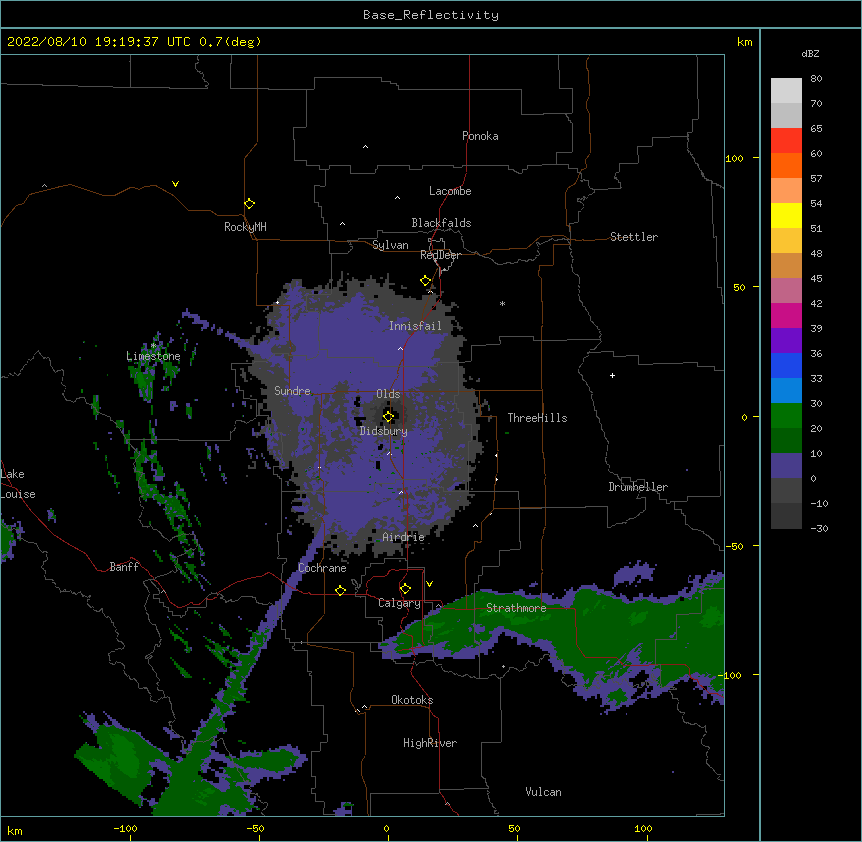The width and height of the screenshot is (862, 842).
Task: Click the Calgary city label
Action: tap(399, 603)
